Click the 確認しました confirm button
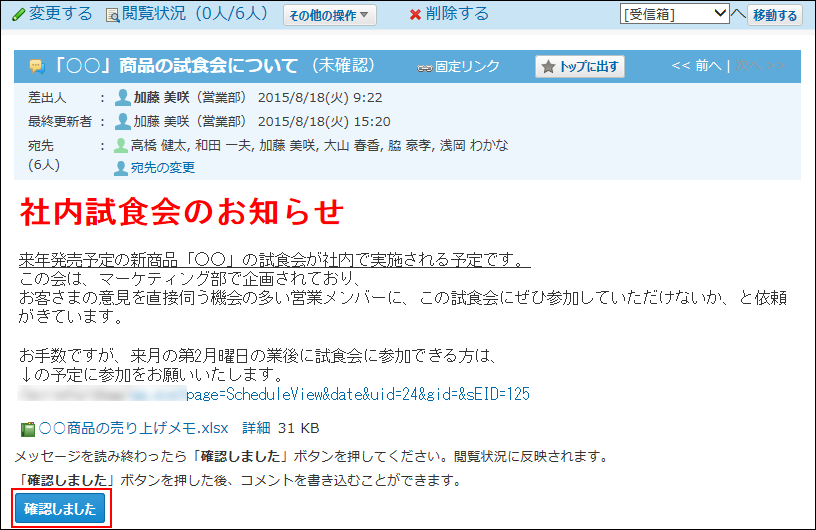Image resolution: width=816 pixels, height=530 pixels. 60,508
